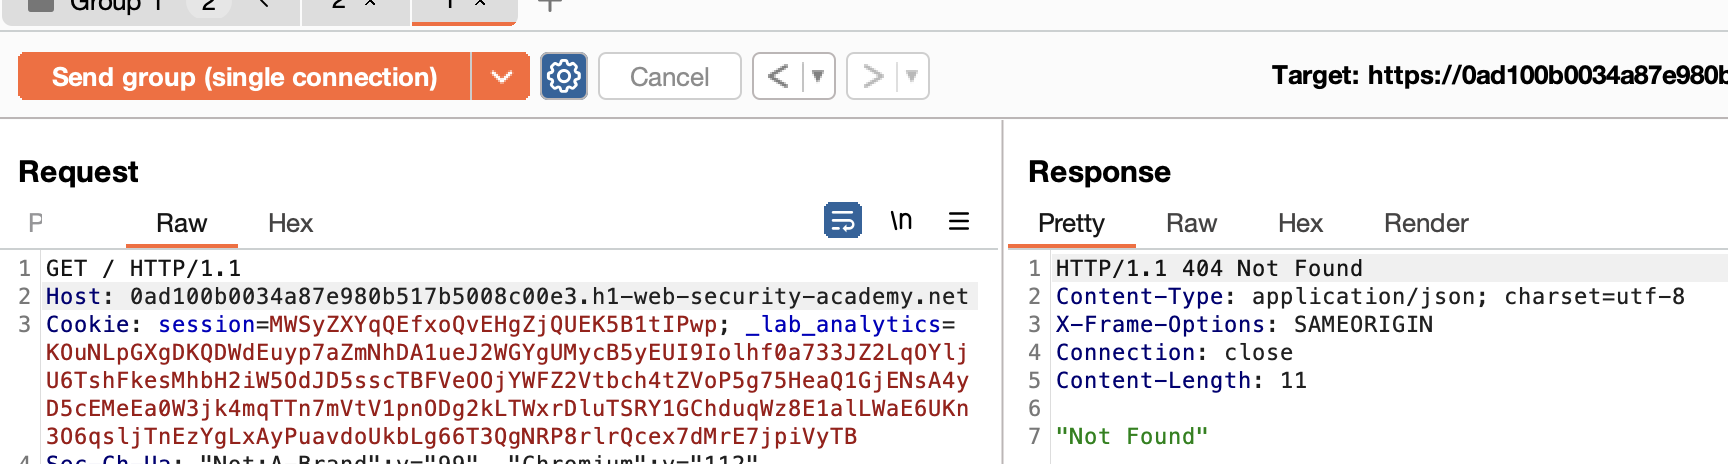
Task: Select the response Pretty tab
Action: pos(1071,223)
